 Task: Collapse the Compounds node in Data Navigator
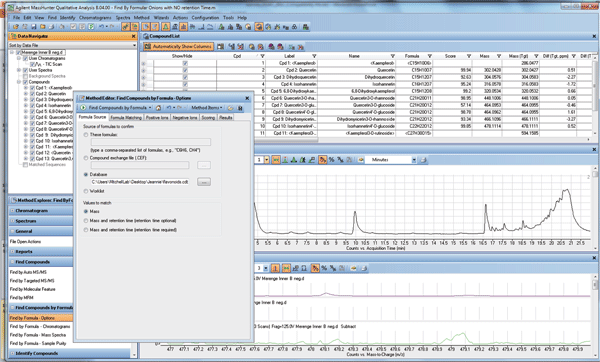pyautogui.click(x=19, y=82)
